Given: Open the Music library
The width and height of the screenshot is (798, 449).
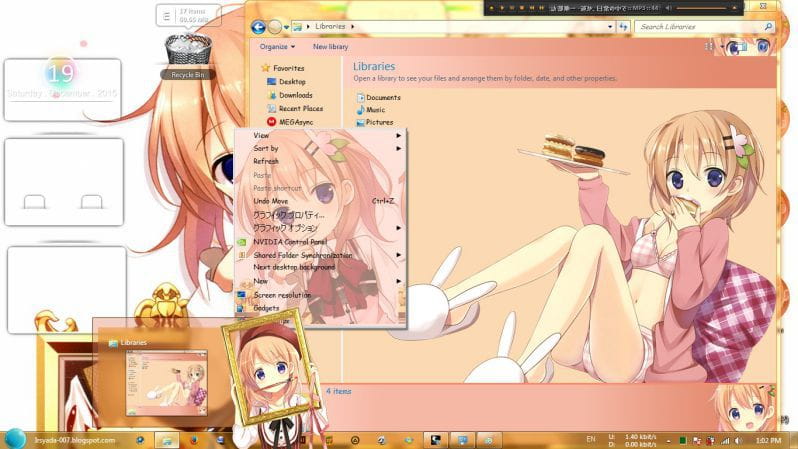Looking at the screenshot, I should coord(375,110).
